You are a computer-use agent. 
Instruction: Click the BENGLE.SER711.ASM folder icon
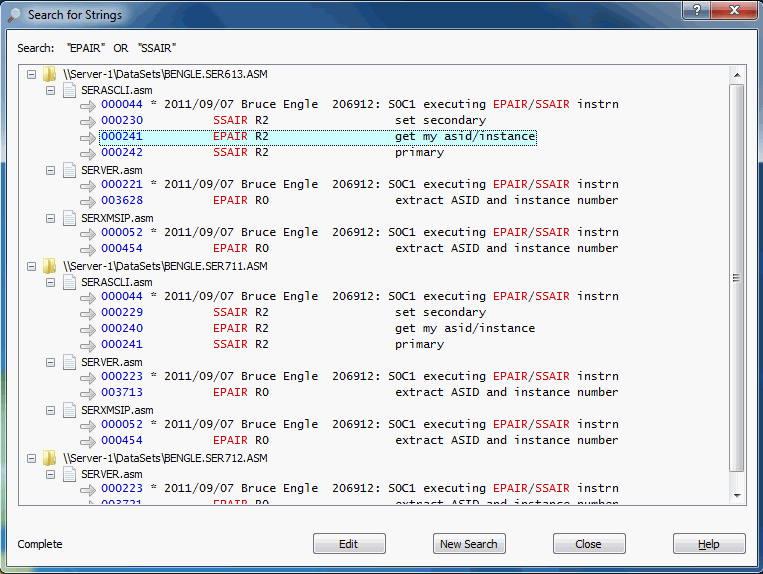(x=50, y=266)
